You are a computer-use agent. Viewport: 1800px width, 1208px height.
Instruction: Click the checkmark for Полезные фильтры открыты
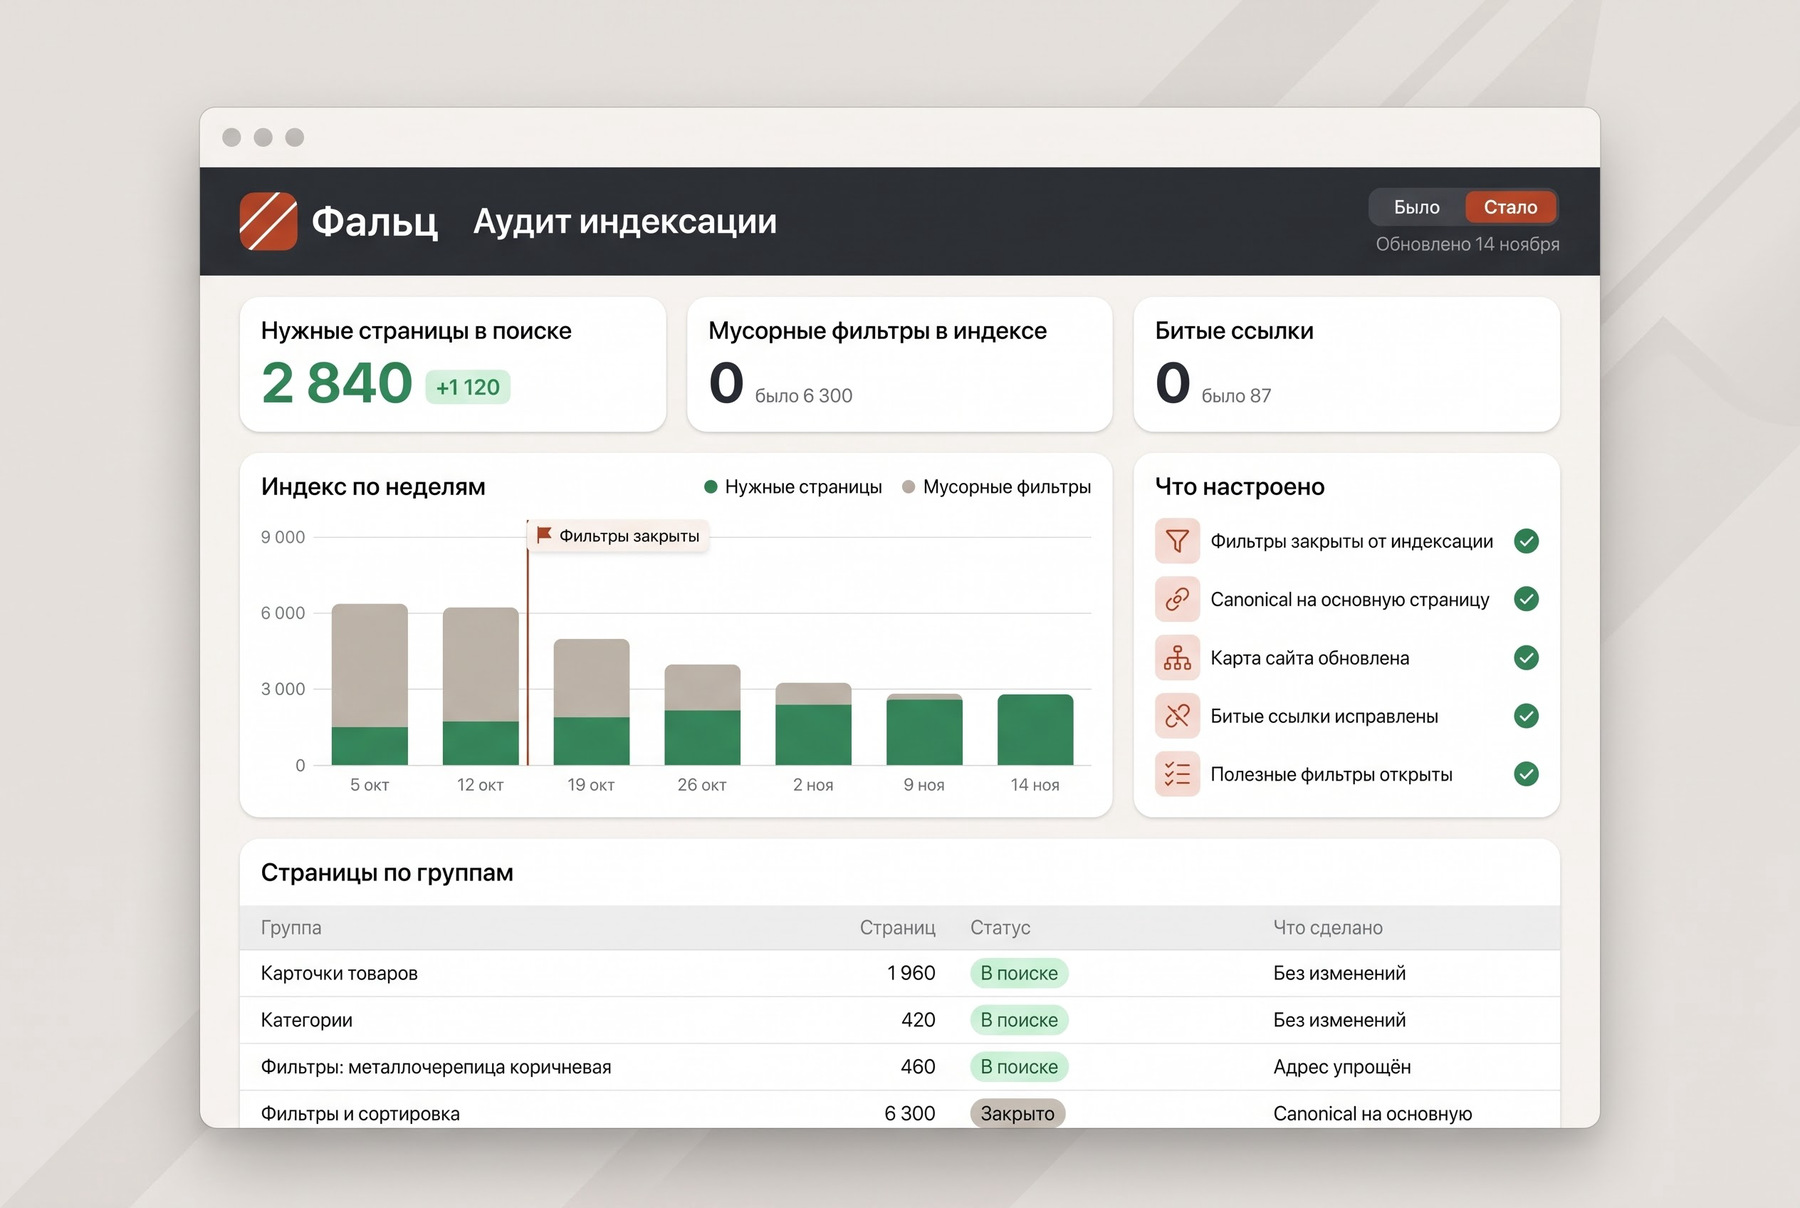click(1526, 774)
